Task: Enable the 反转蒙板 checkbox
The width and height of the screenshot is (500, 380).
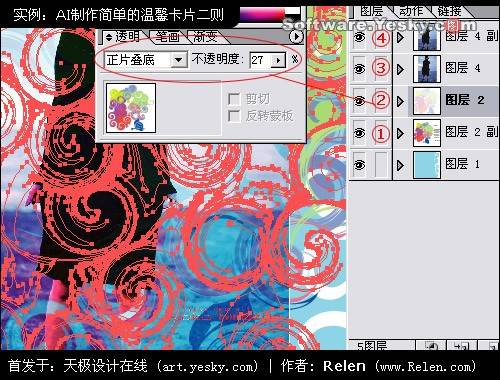Action: [x=234, y=116]
